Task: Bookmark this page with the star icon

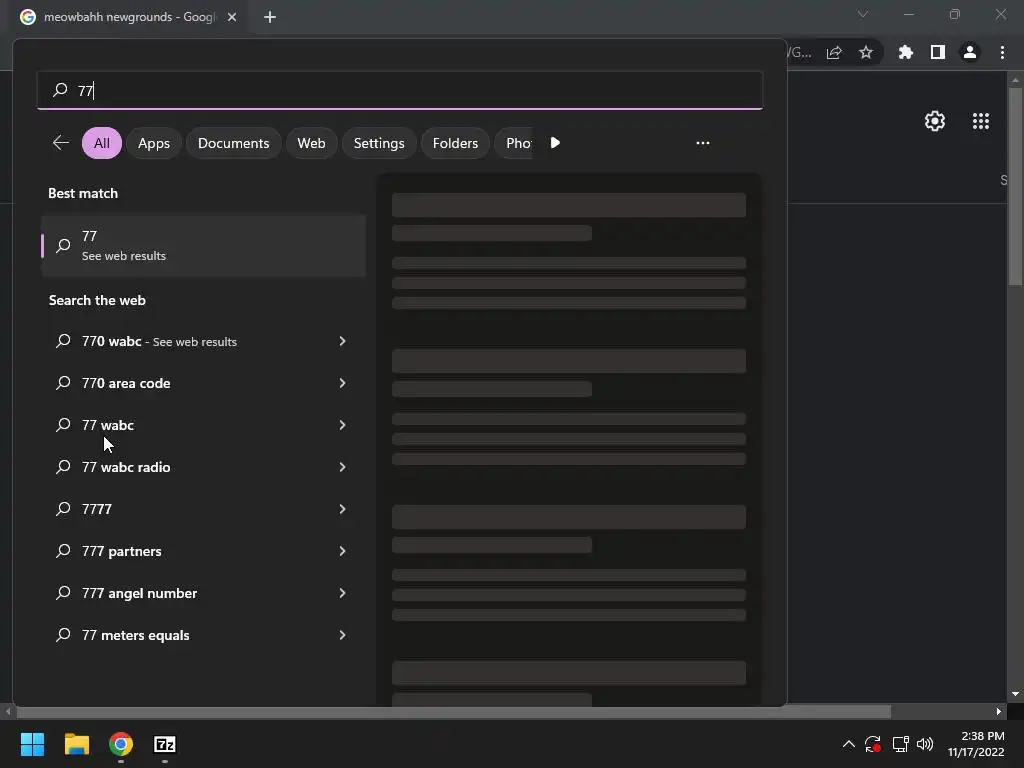Action: (865, 52)
